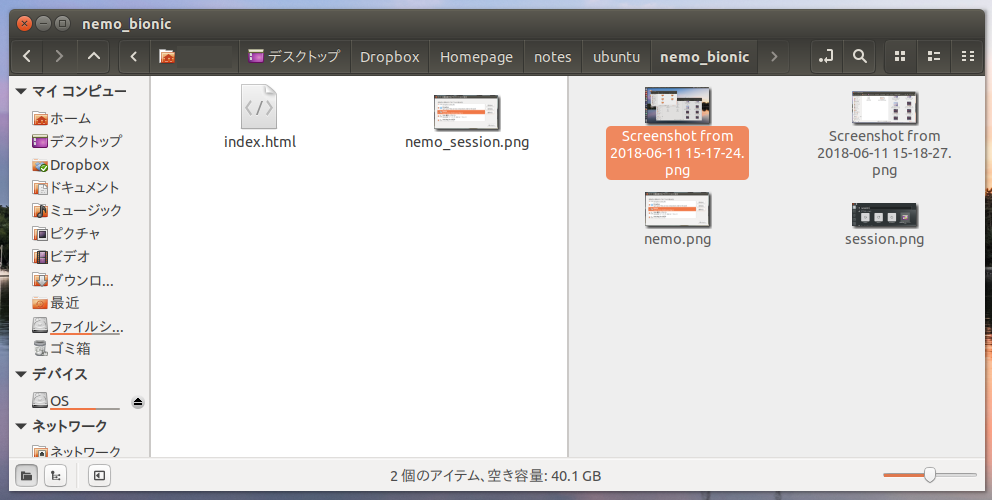The height and width of the screenshot is (500, 992).
Task: Switch to list view
Action: coord(933,56)
